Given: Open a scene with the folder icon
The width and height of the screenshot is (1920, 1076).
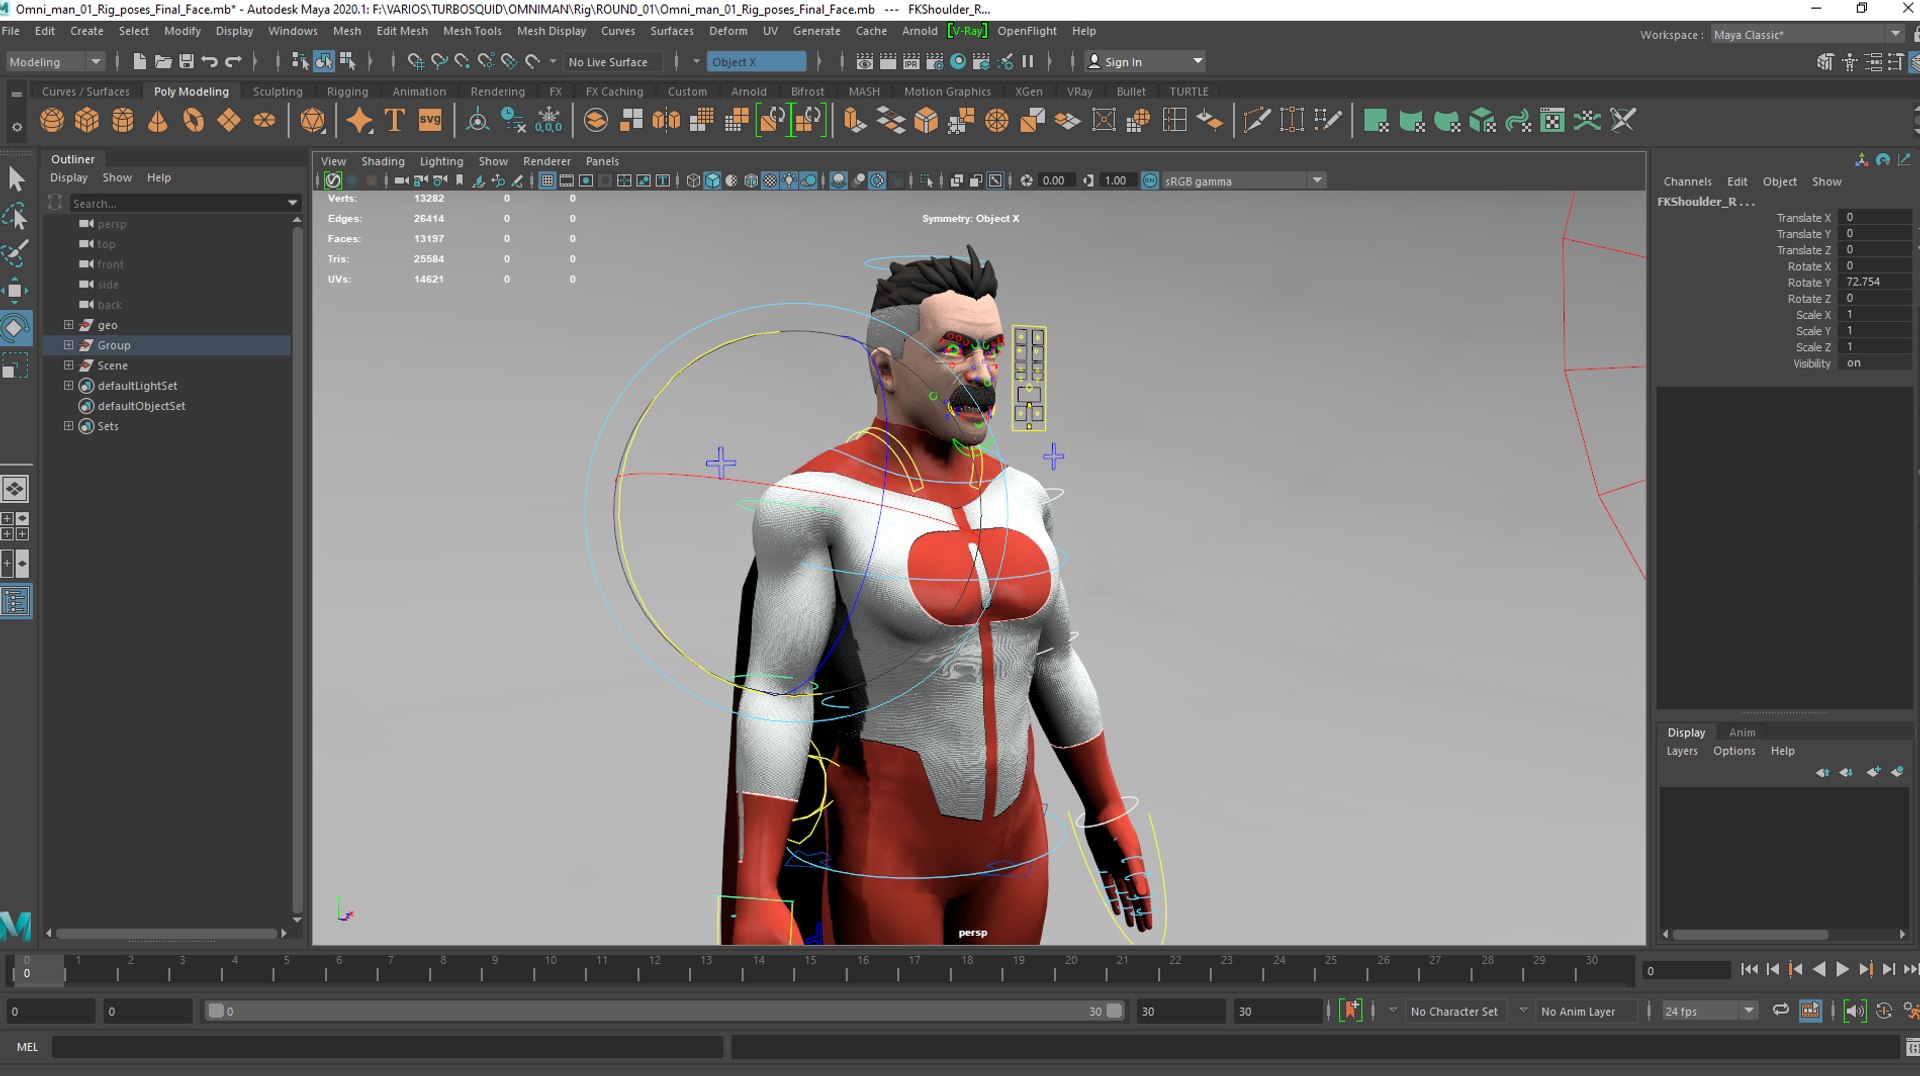Looking at the screenshot, I should [x=162, y=62].
